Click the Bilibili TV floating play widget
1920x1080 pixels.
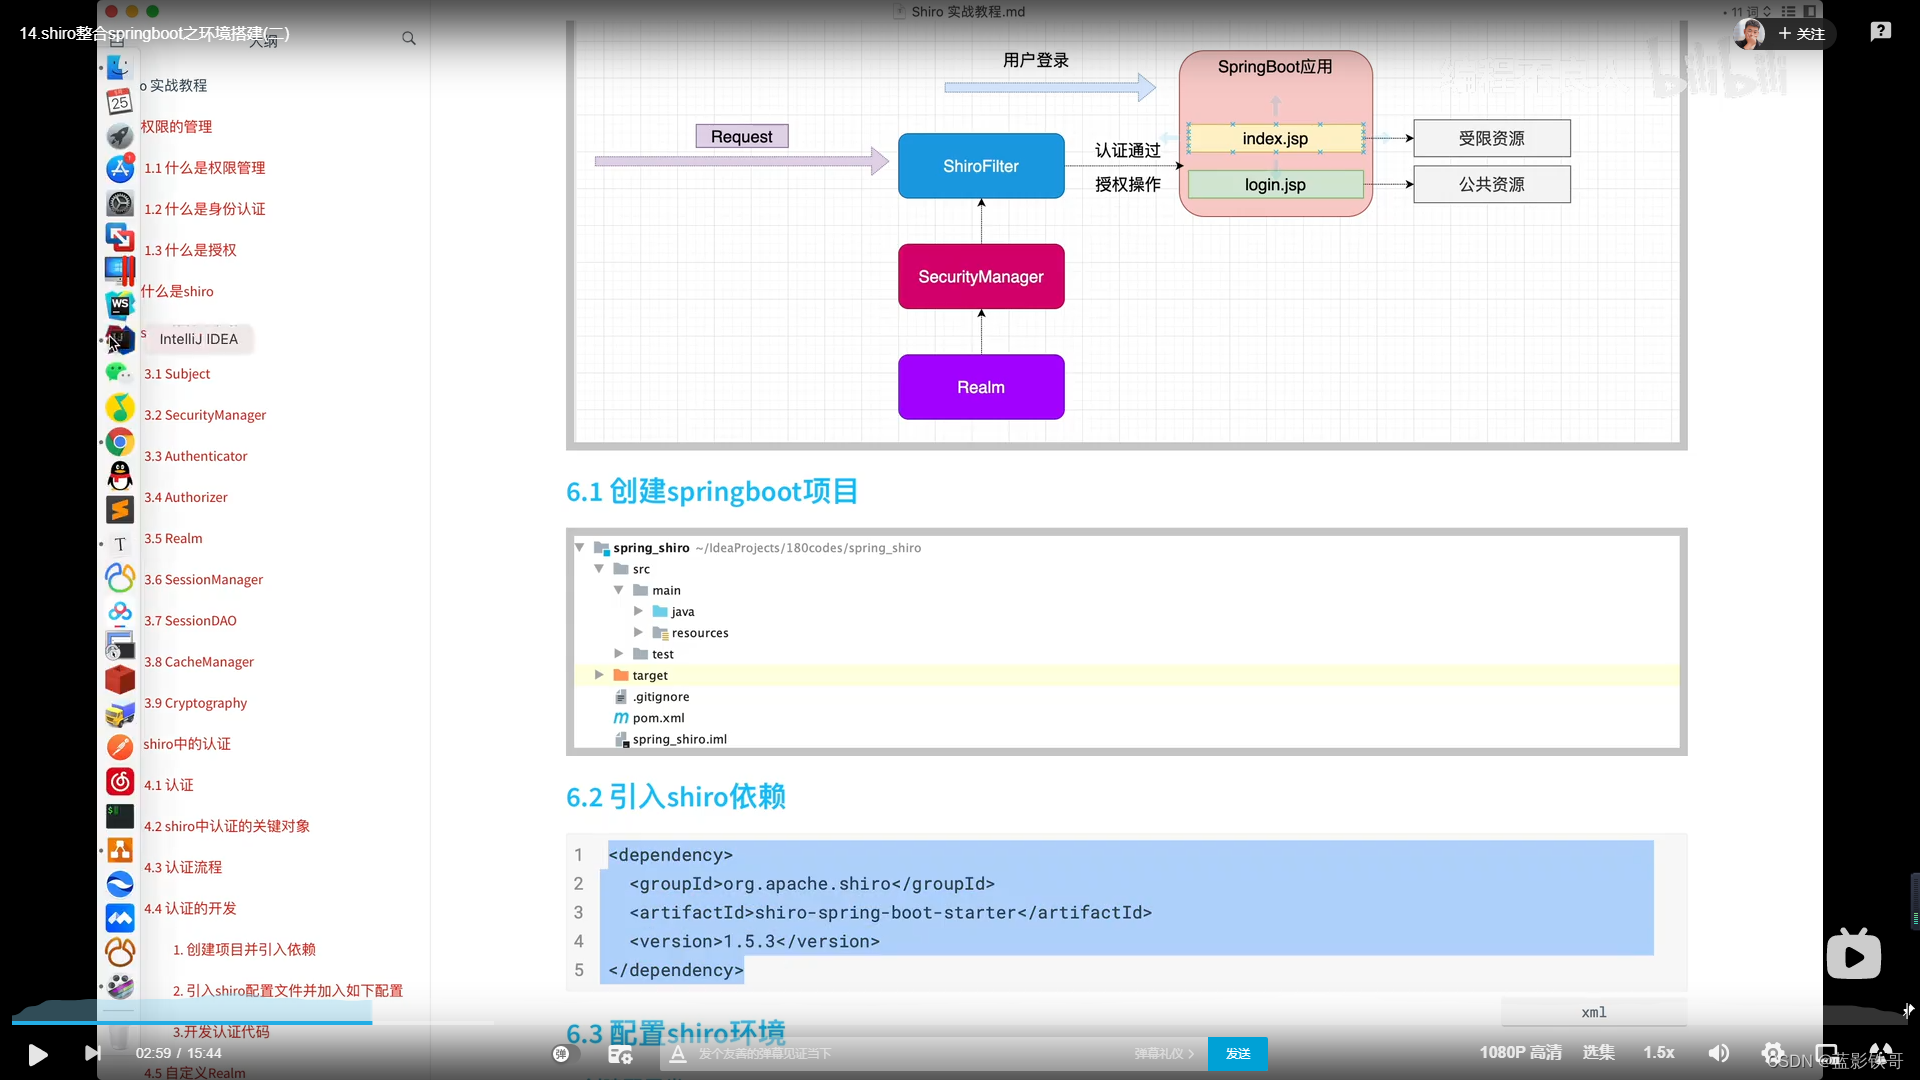click(x=1854, y=954)
